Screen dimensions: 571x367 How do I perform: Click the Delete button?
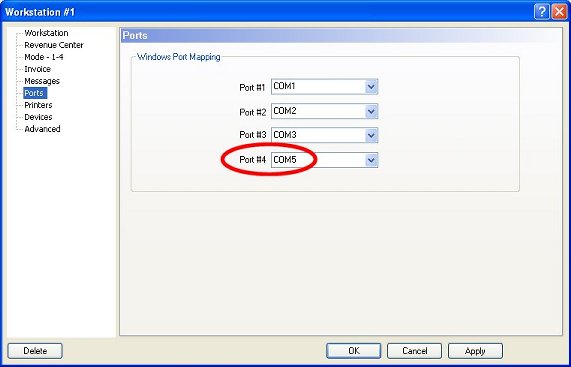pos(35,351)
